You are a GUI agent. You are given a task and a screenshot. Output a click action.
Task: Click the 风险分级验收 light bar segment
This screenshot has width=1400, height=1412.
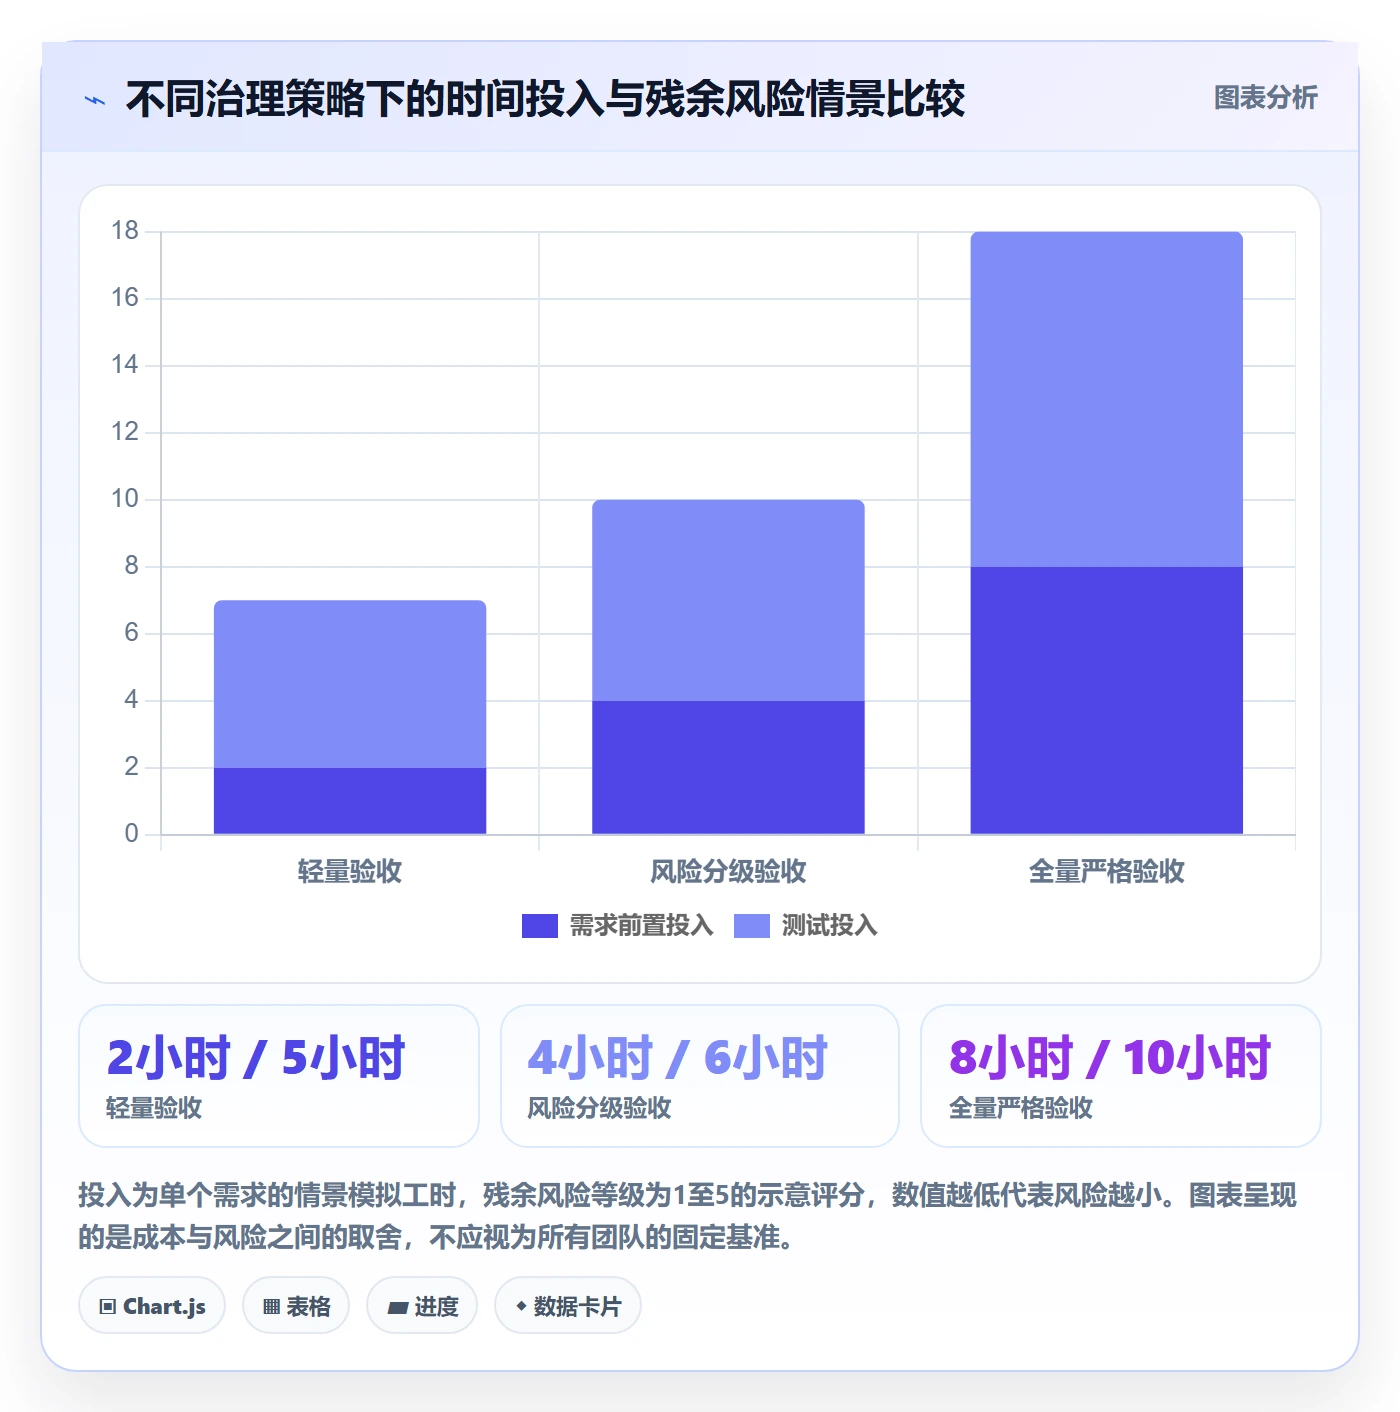[728, 600]
